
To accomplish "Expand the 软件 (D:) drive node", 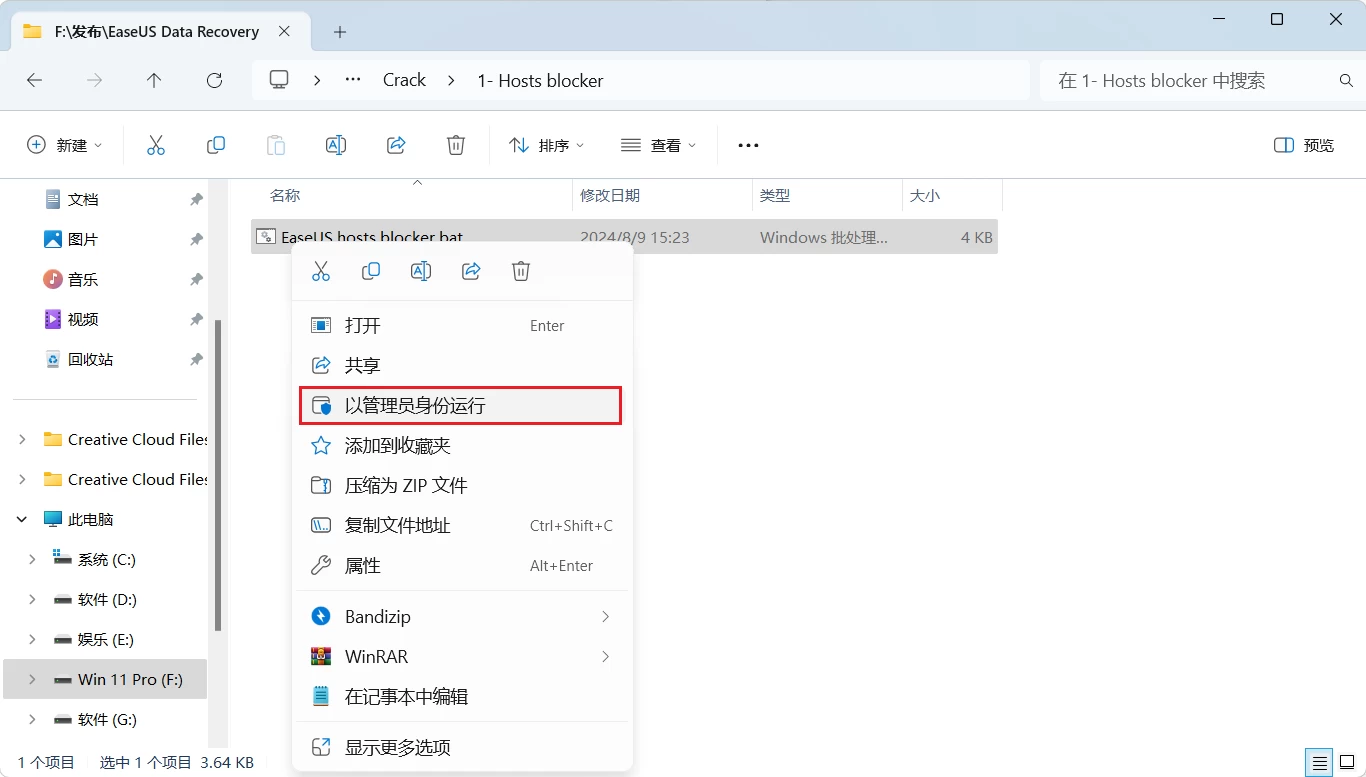I will (32, 600).
